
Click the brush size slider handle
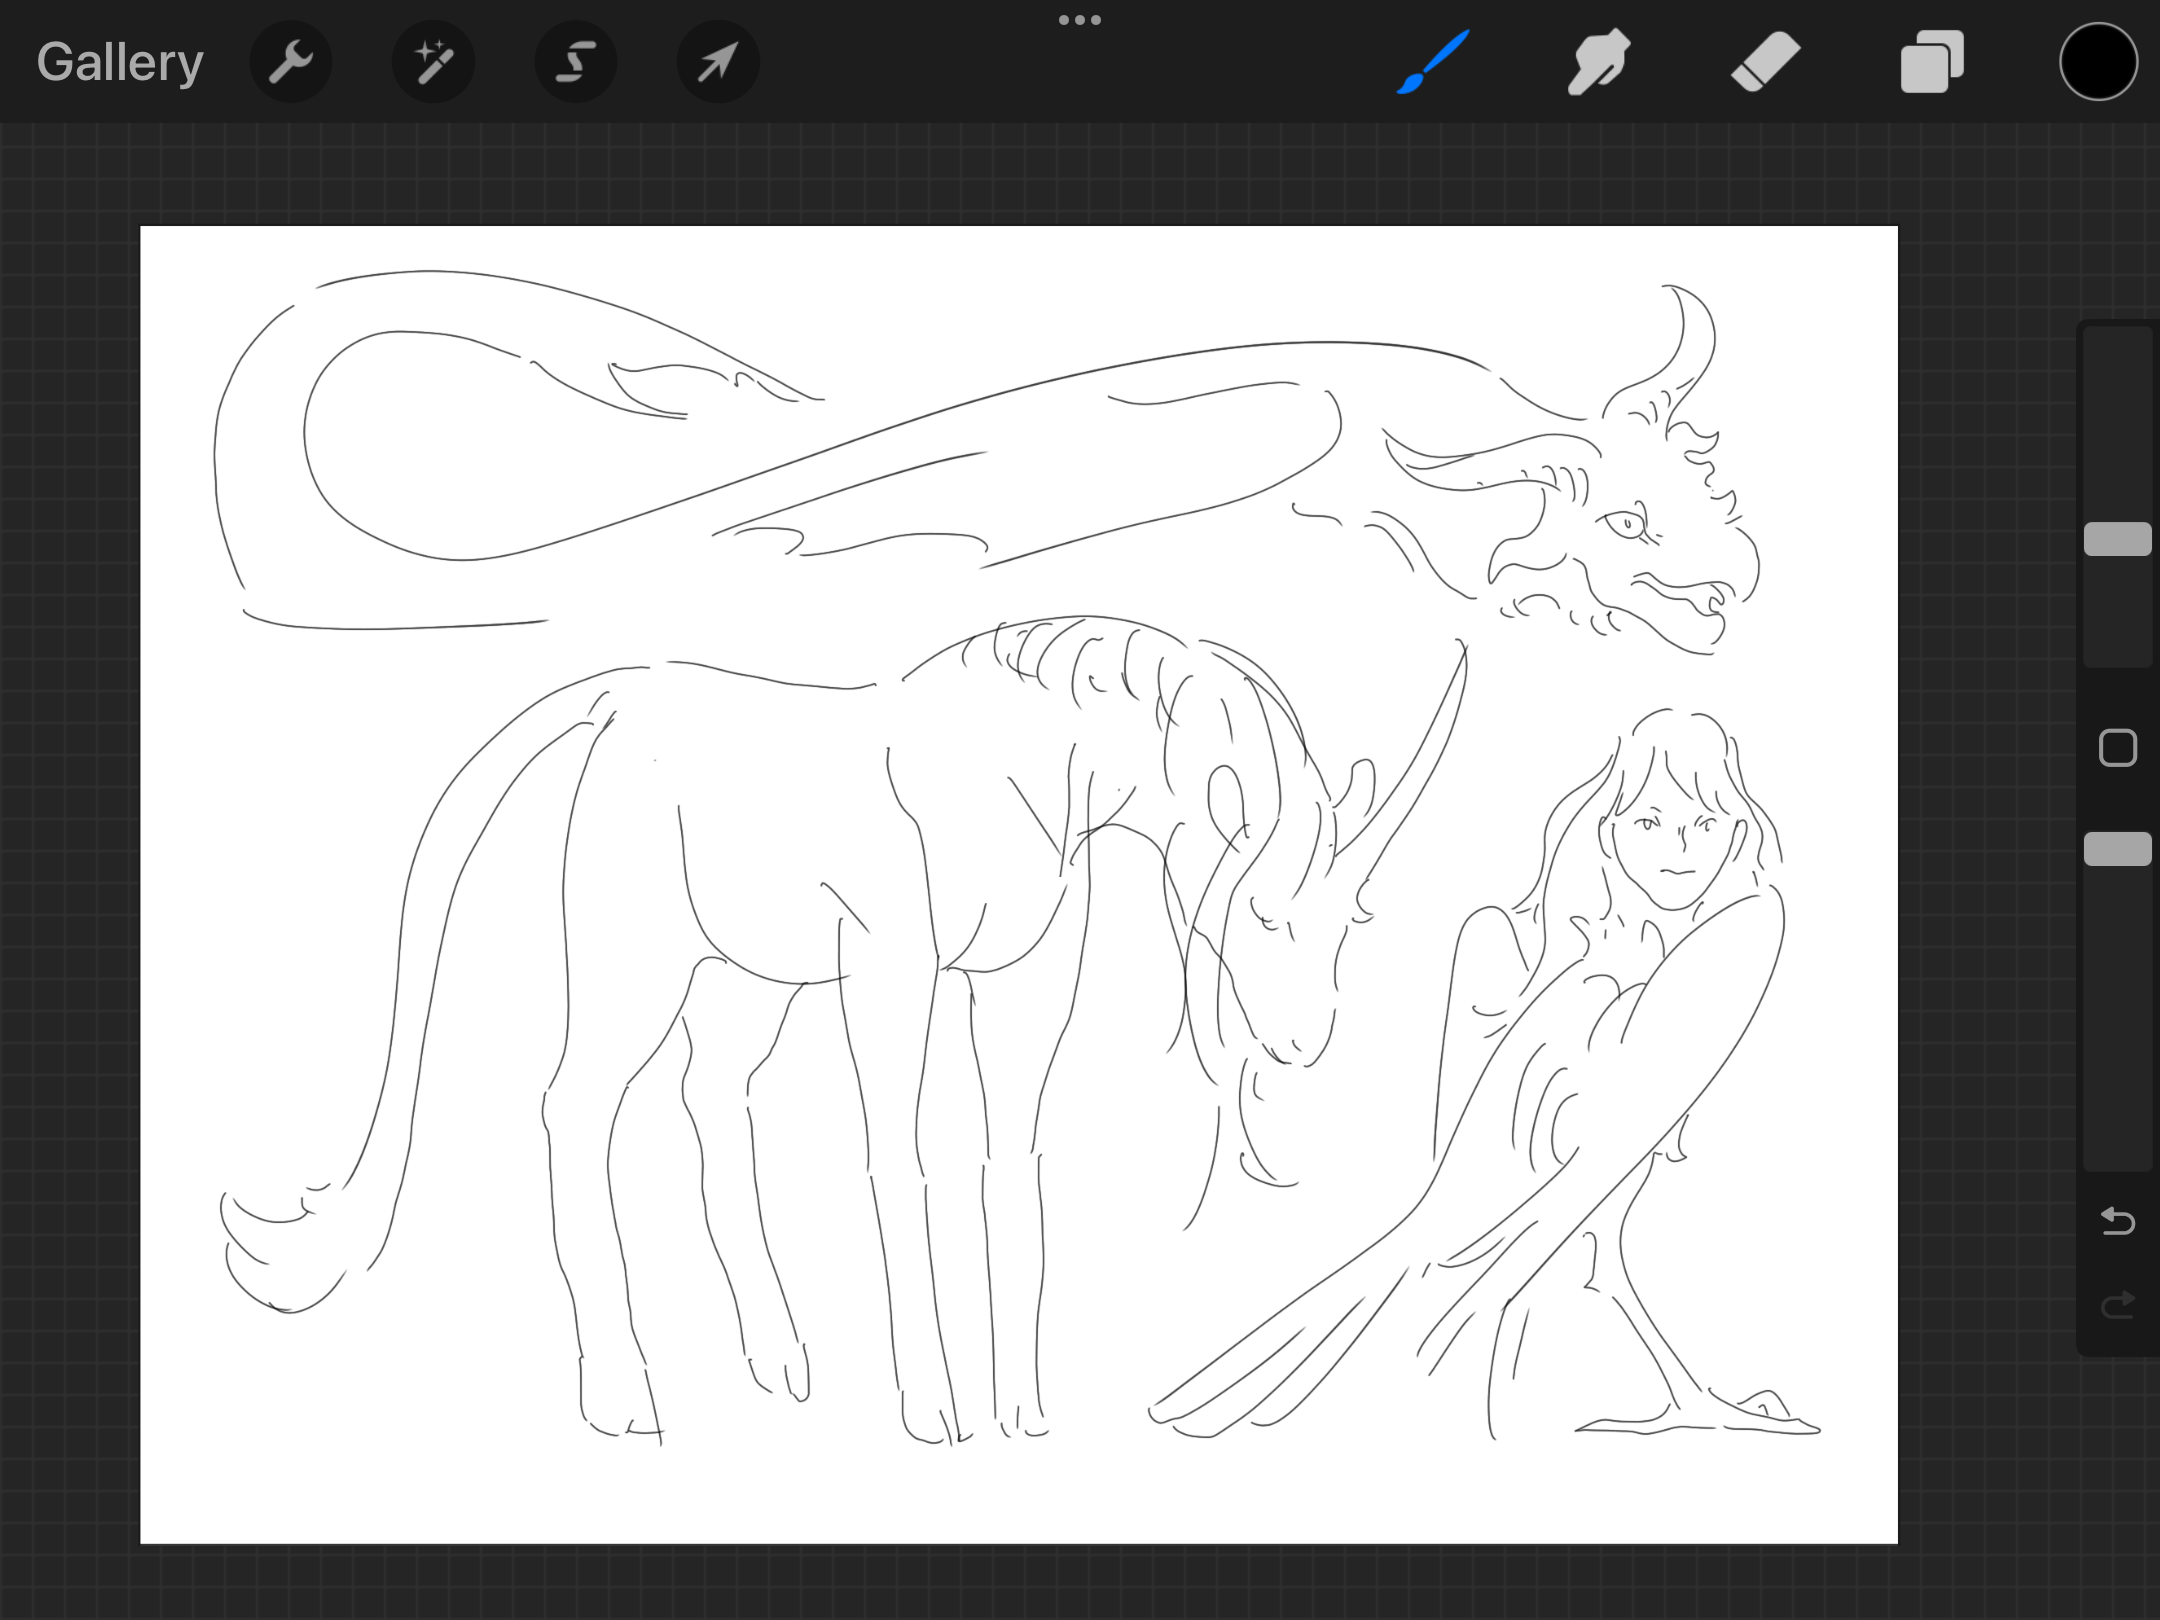2117,539
